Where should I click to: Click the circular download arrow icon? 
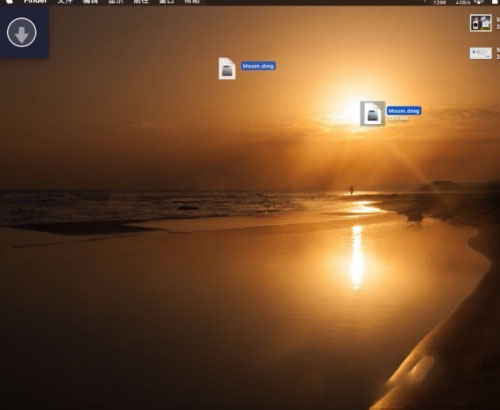22,32
